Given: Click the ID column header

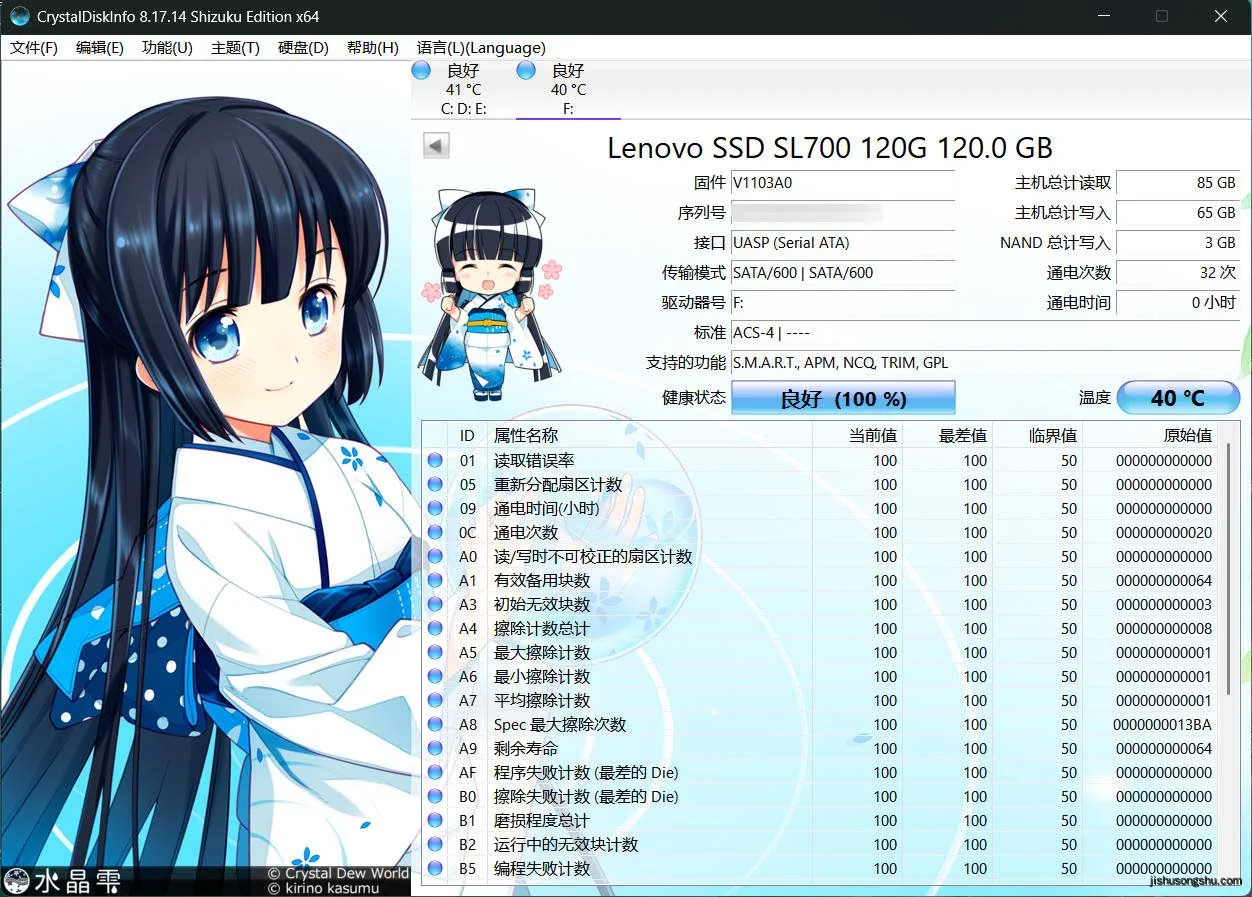Looking at the screenshot, I should [467, 435].
